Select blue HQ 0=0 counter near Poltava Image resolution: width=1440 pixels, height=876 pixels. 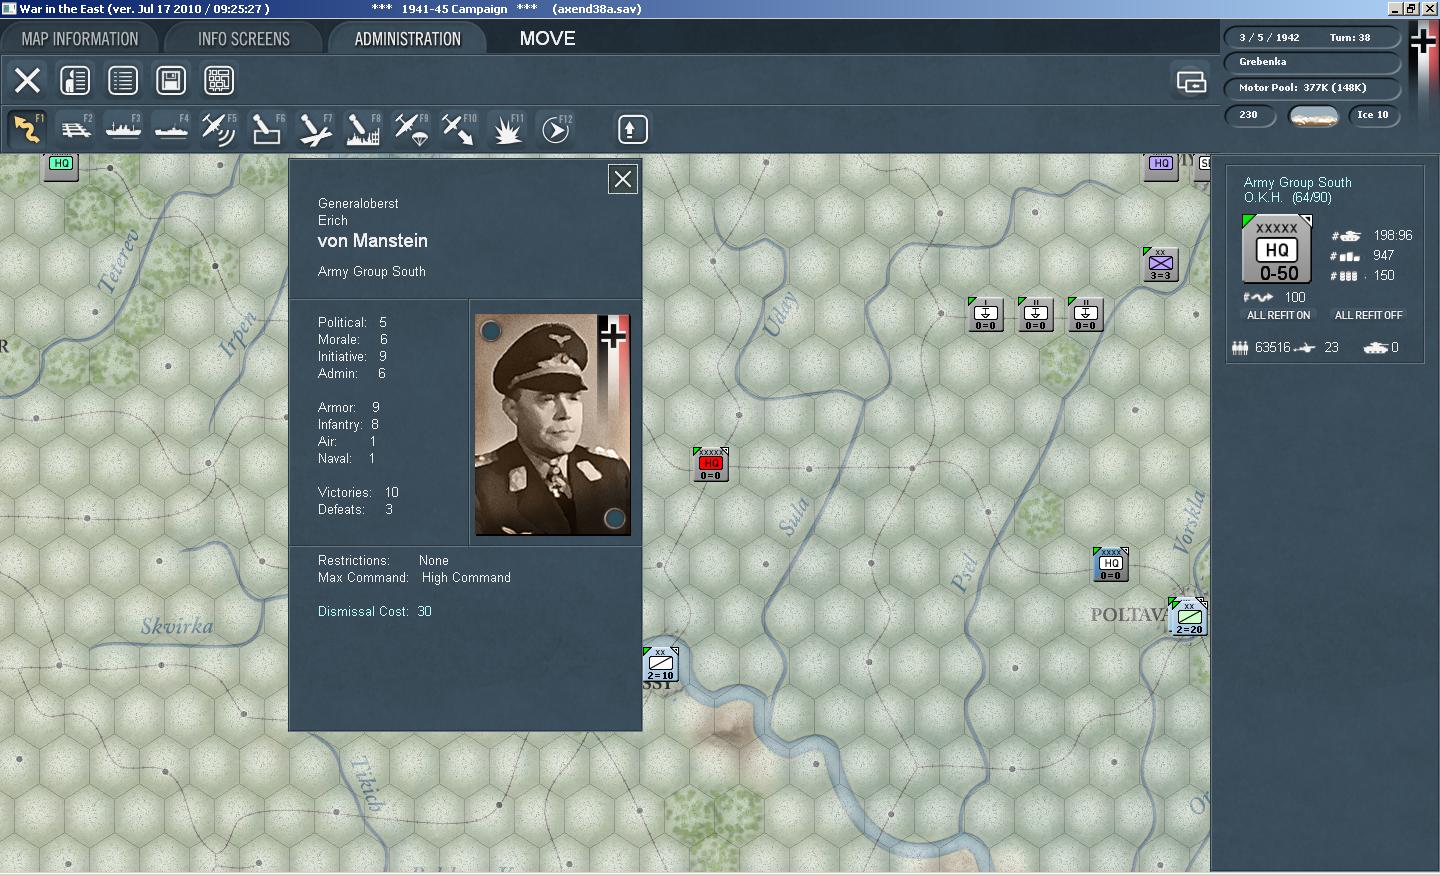tap(1110, 564)
